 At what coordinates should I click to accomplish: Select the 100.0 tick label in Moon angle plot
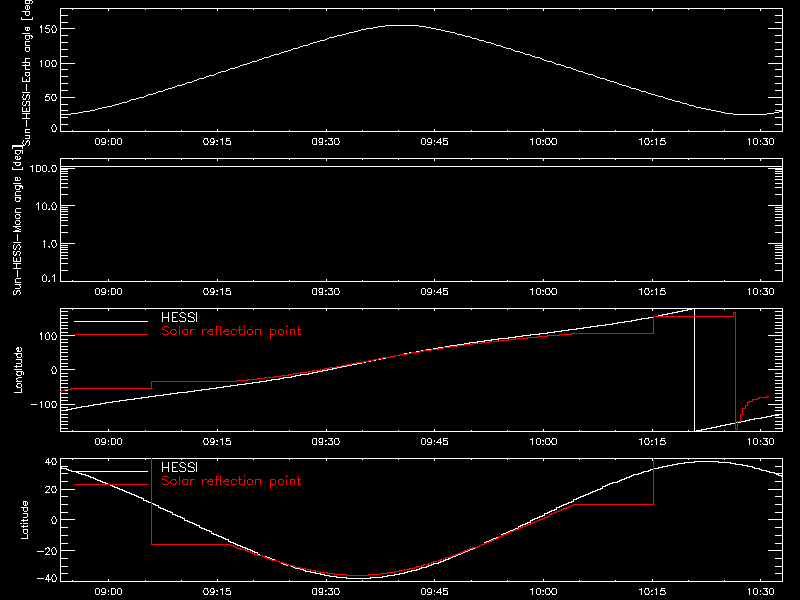[x=43, y=168]
